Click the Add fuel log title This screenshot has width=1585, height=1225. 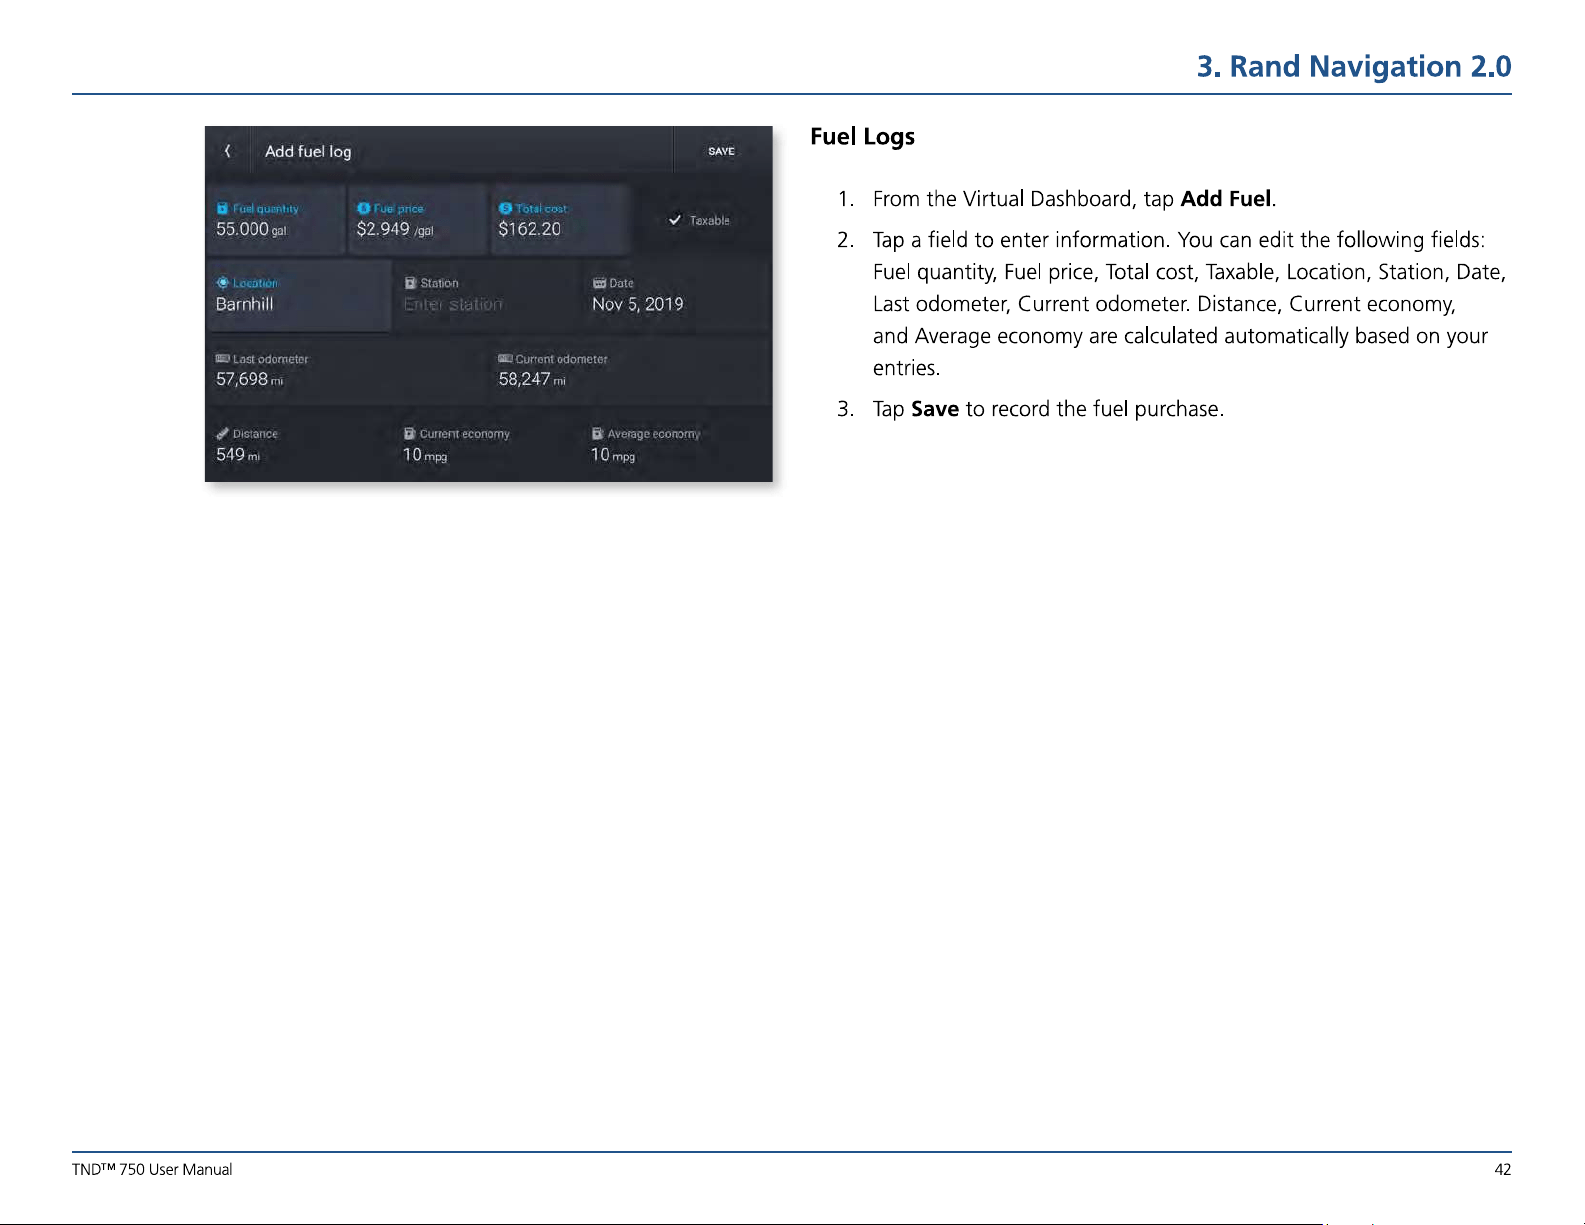[308, 151]
